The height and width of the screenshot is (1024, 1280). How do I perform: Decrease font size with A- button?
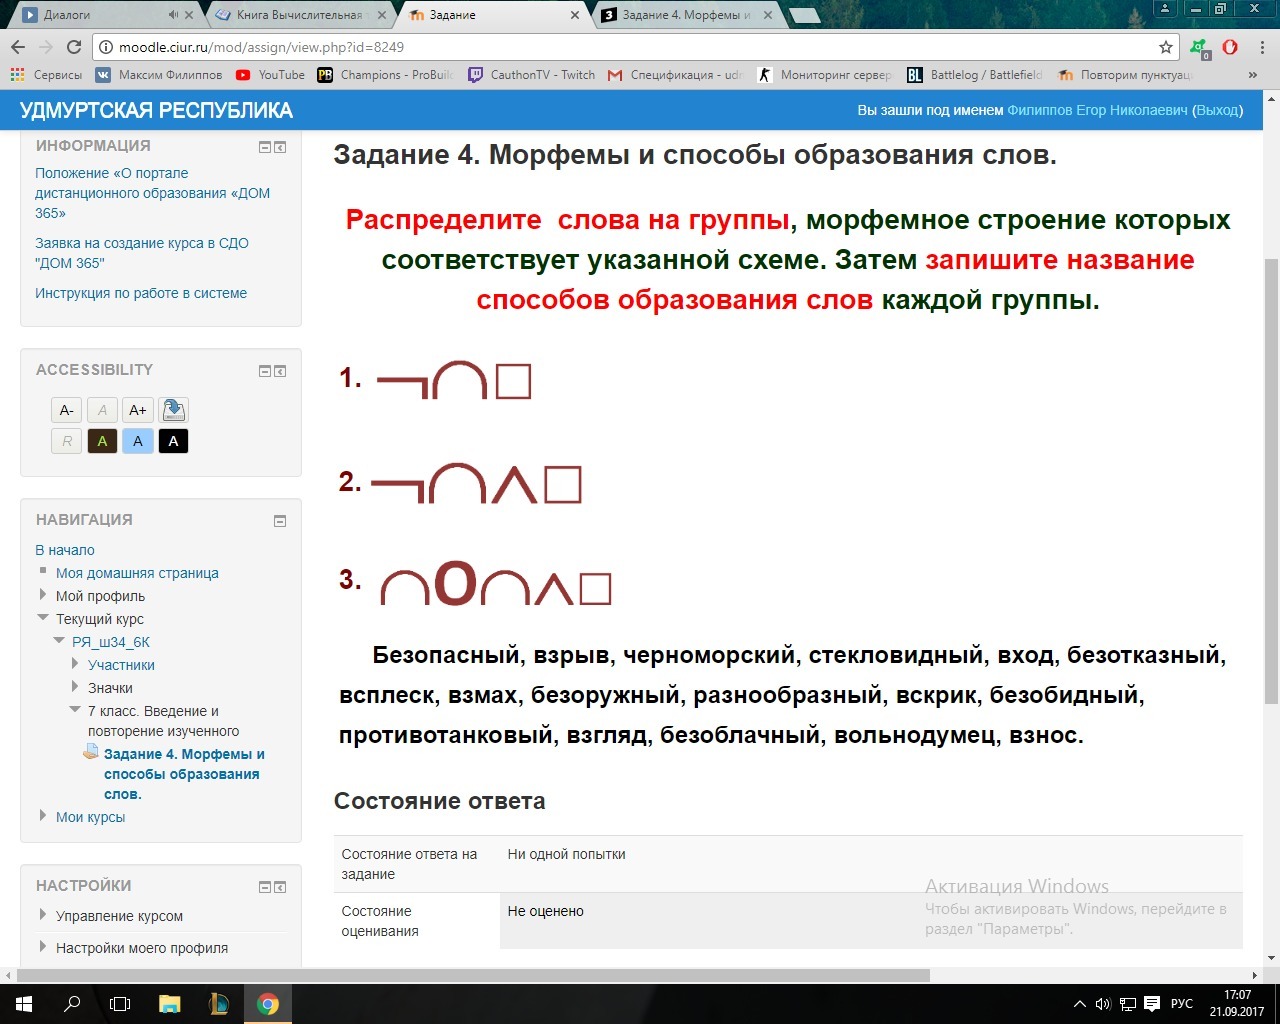click(x=67, y=410)
